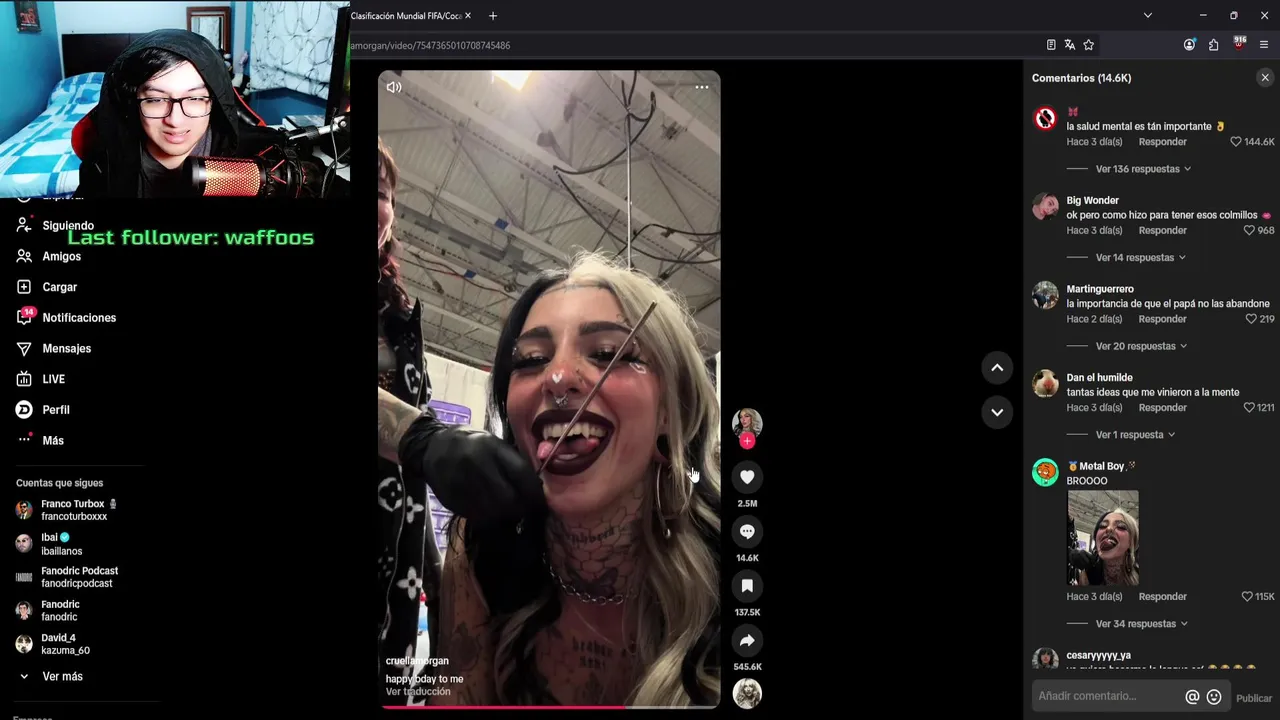
Task: Open the cruellamorgan username on the video
Action: 417,661
